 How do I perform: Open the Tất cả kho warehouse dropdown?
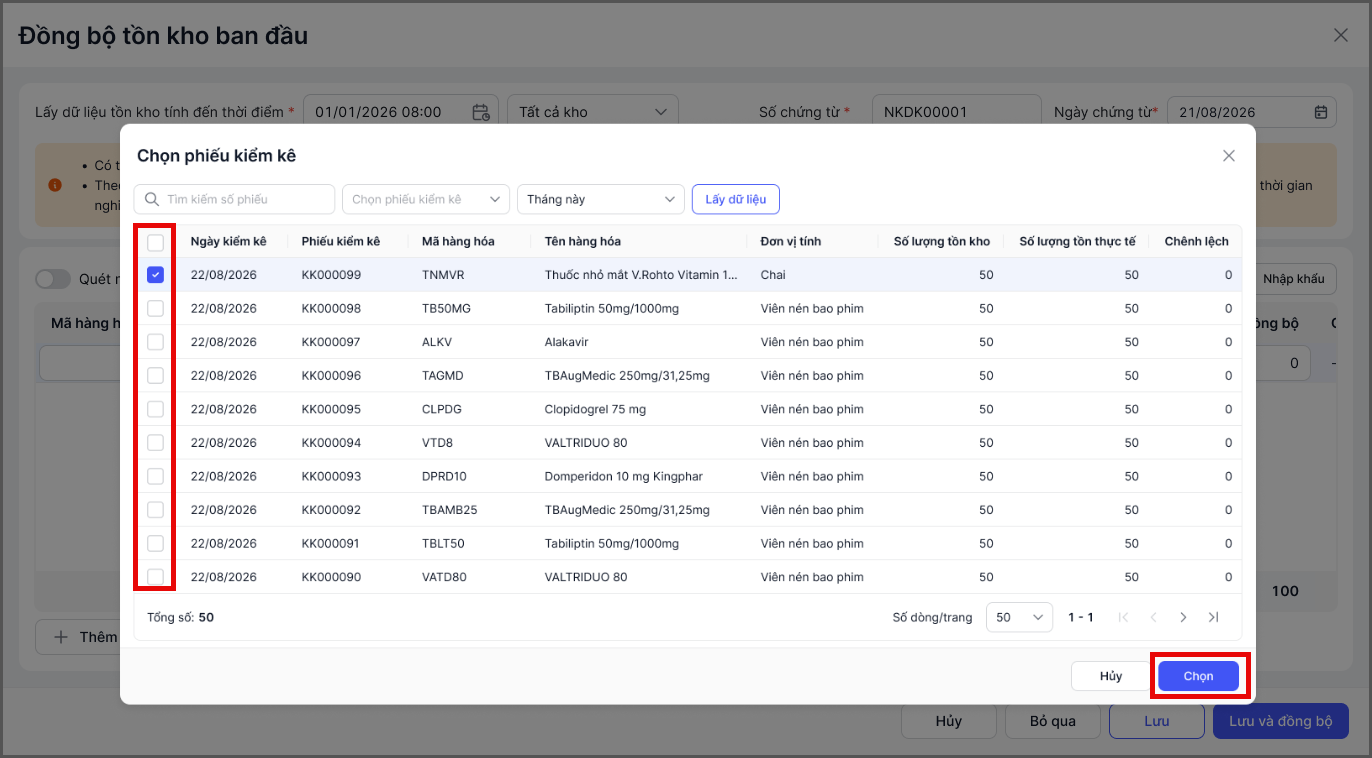[593, 112]
